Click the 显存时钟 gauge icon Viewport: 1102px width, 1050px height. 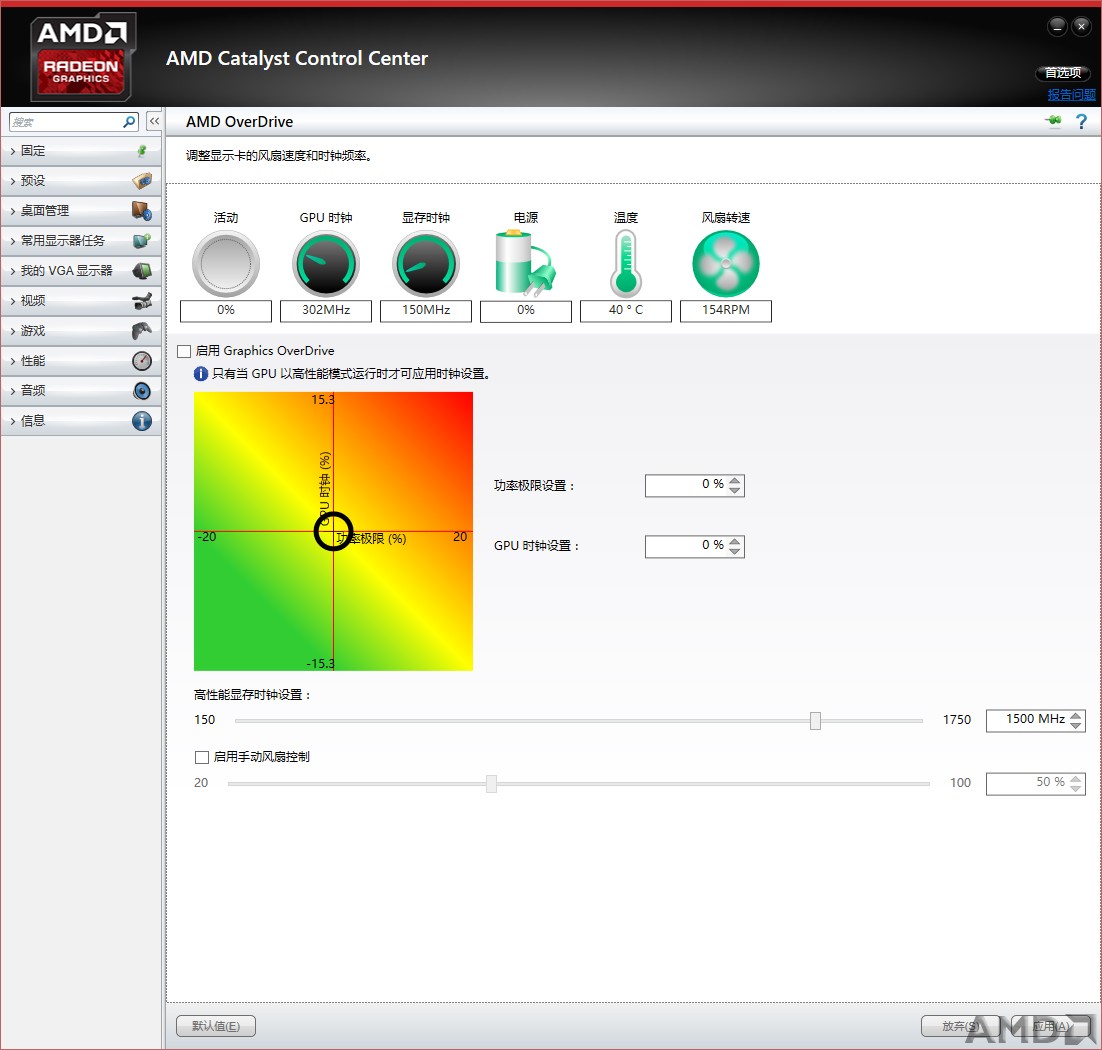click(x=426, y=264)
